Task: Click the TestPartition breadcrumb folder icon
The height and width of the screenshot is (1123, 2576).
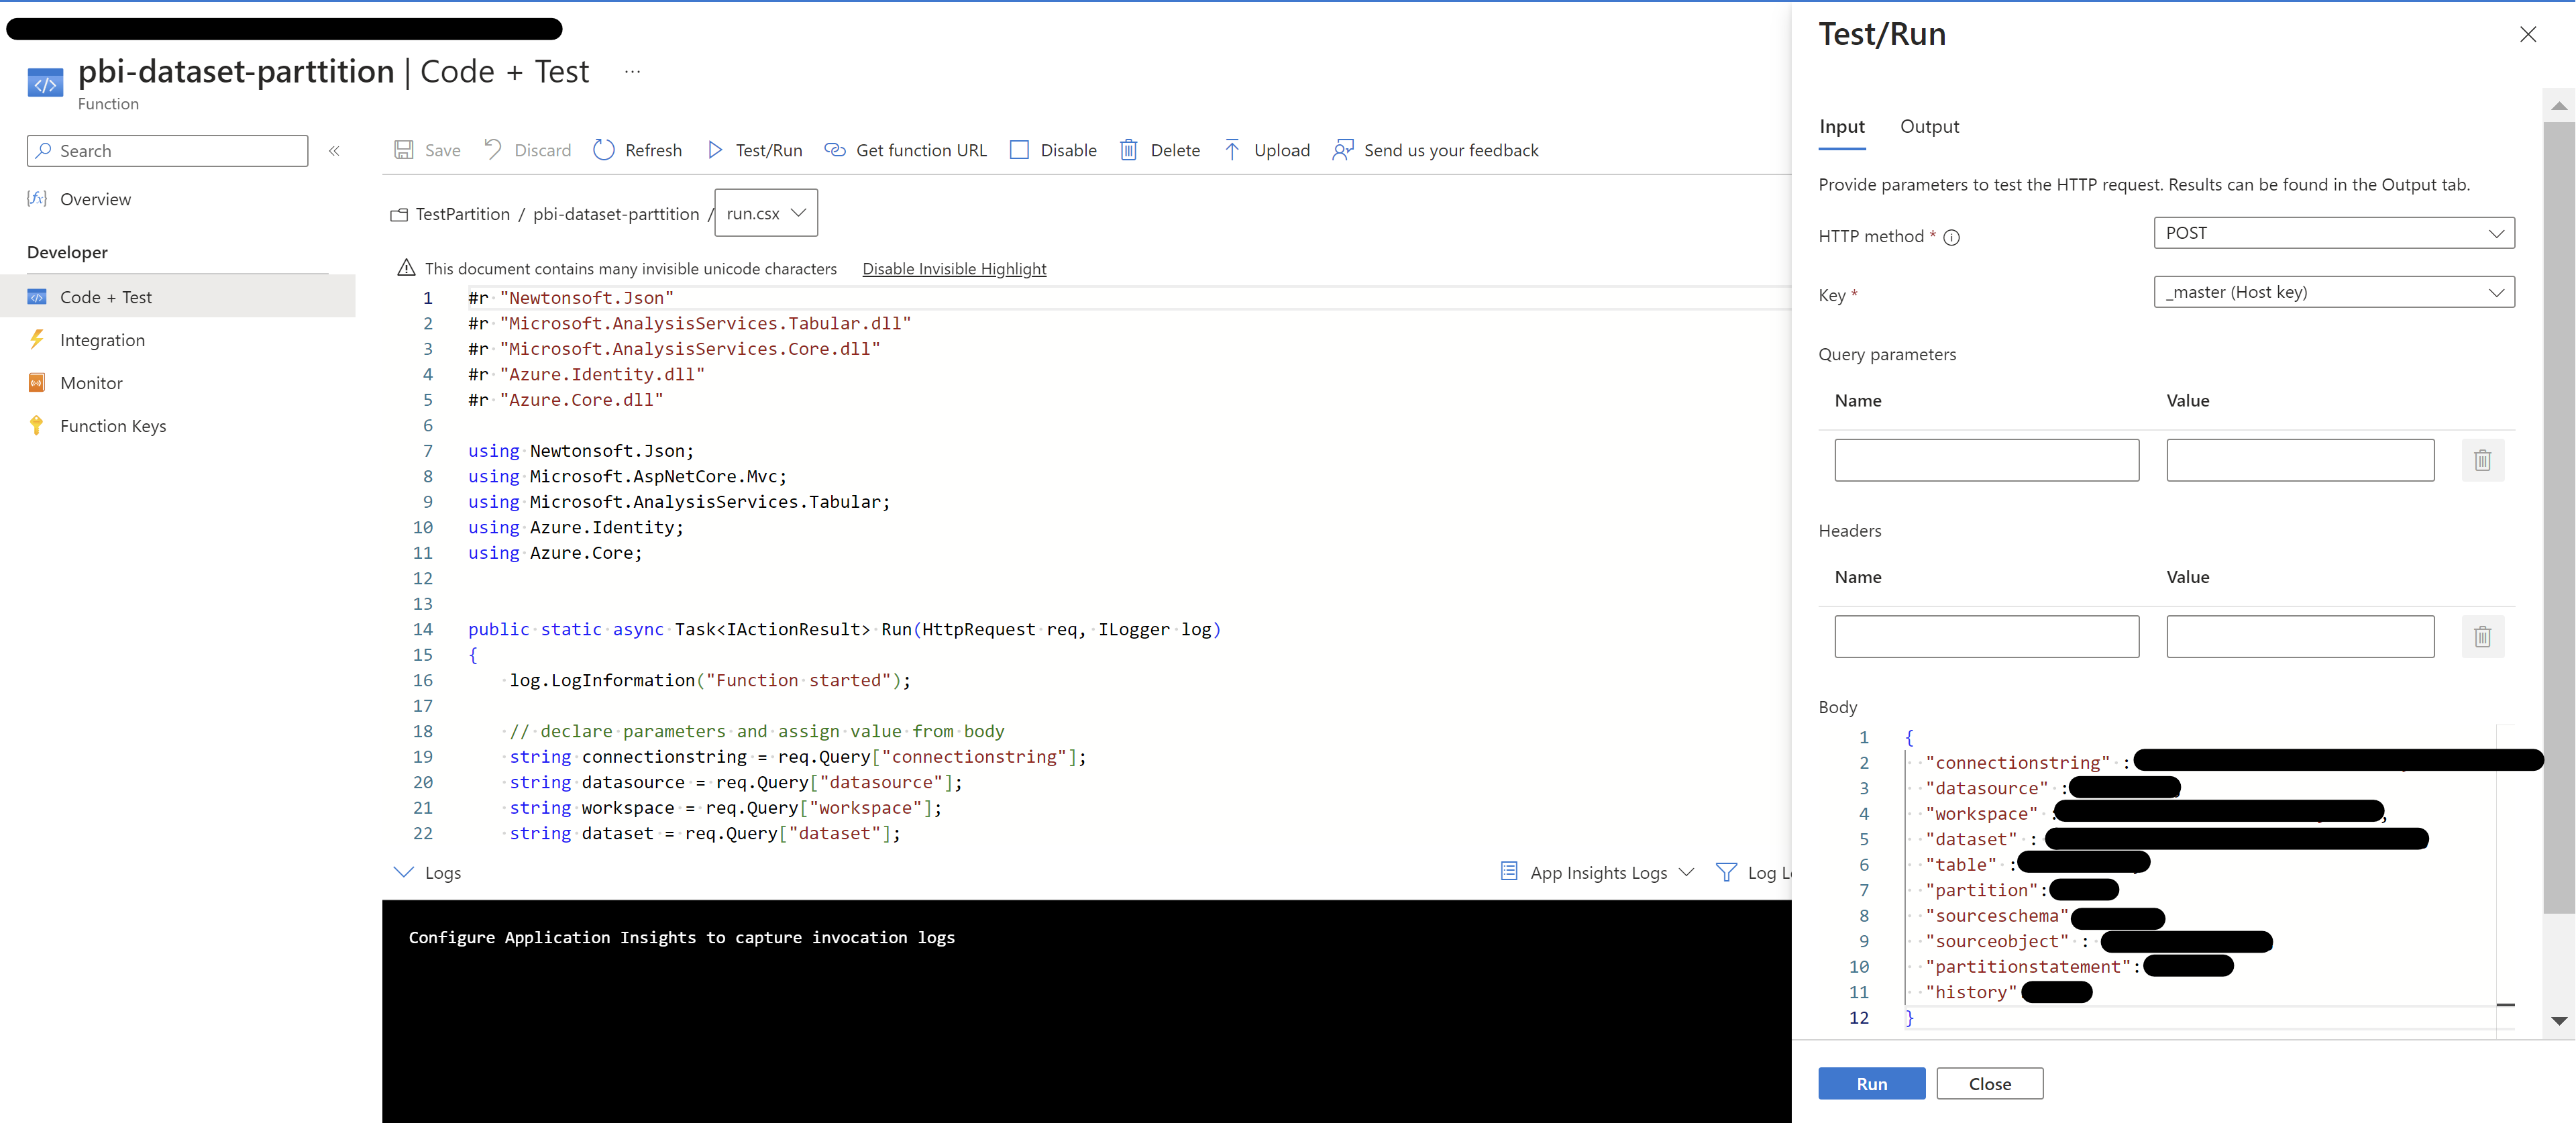Action: (x=399, y=214)
